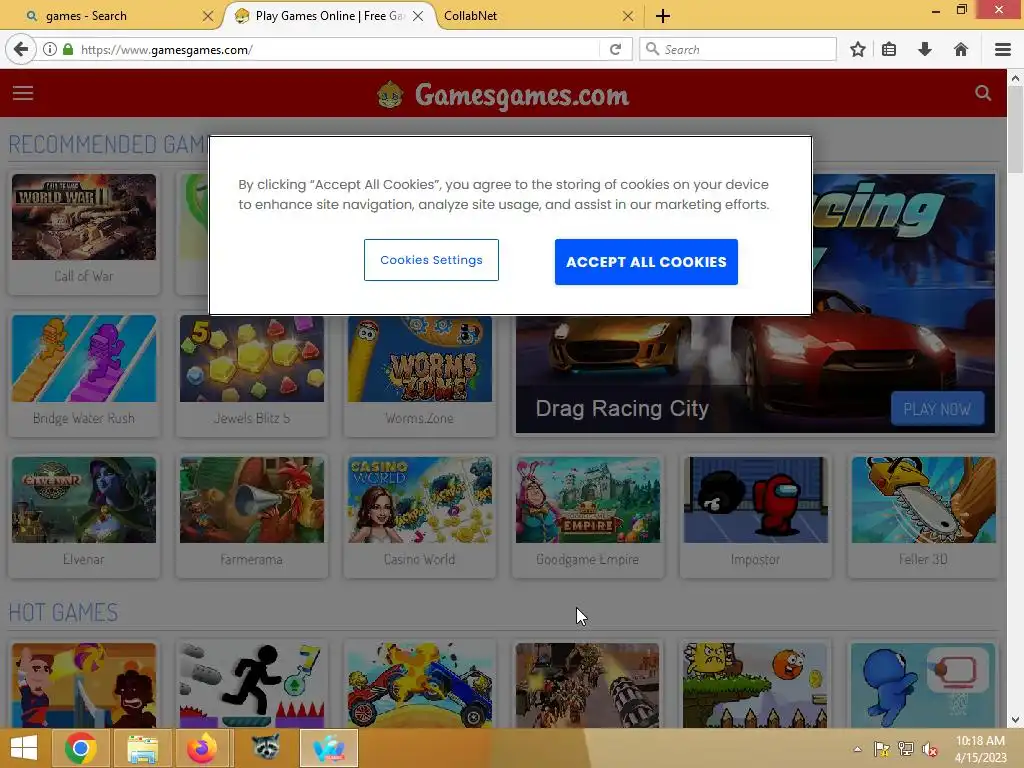Close the CollabNet tab
This screenshot has height=768, width=1024.
tap(628, 16)
